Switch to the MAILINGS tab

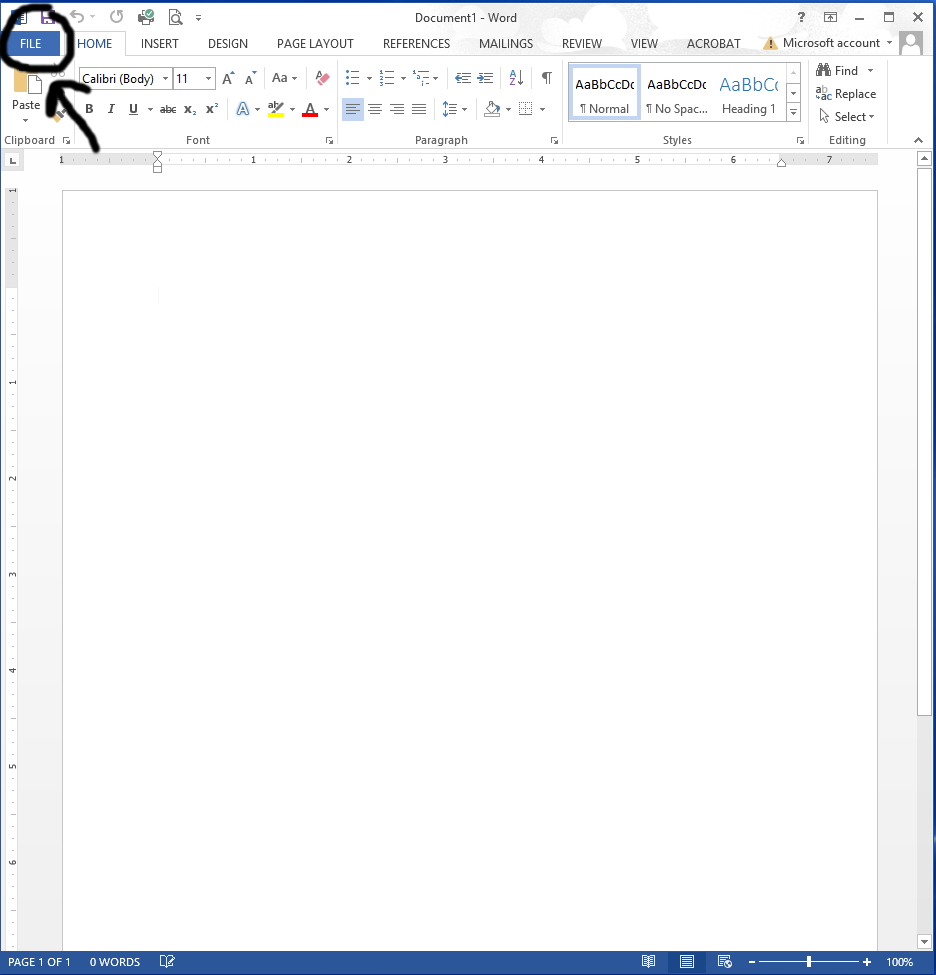506,44
